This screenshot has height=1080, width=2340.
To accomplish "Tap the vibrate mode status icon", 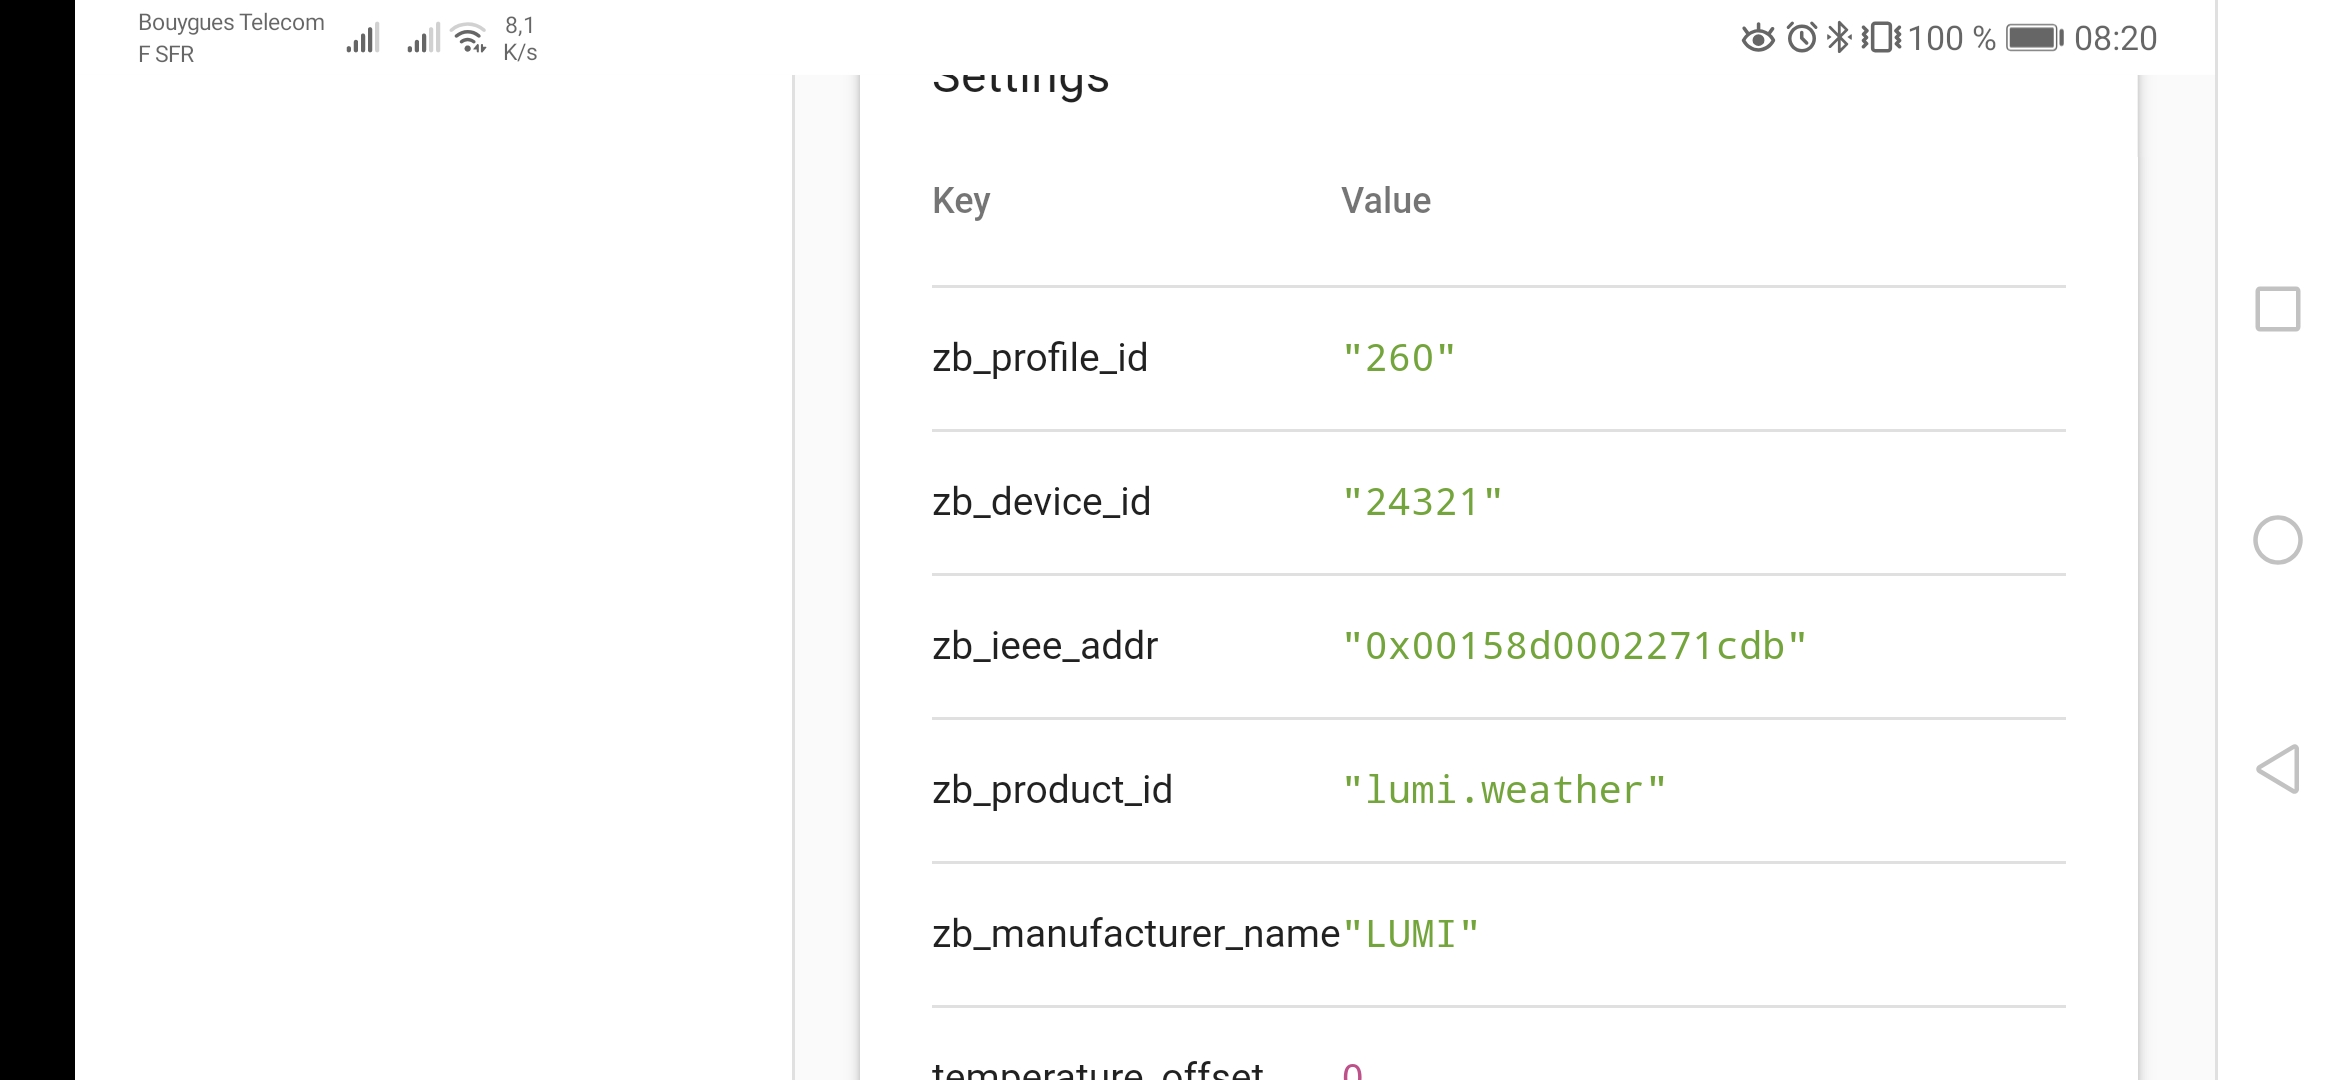I will pyautogui.click(x=1880, y=38).
